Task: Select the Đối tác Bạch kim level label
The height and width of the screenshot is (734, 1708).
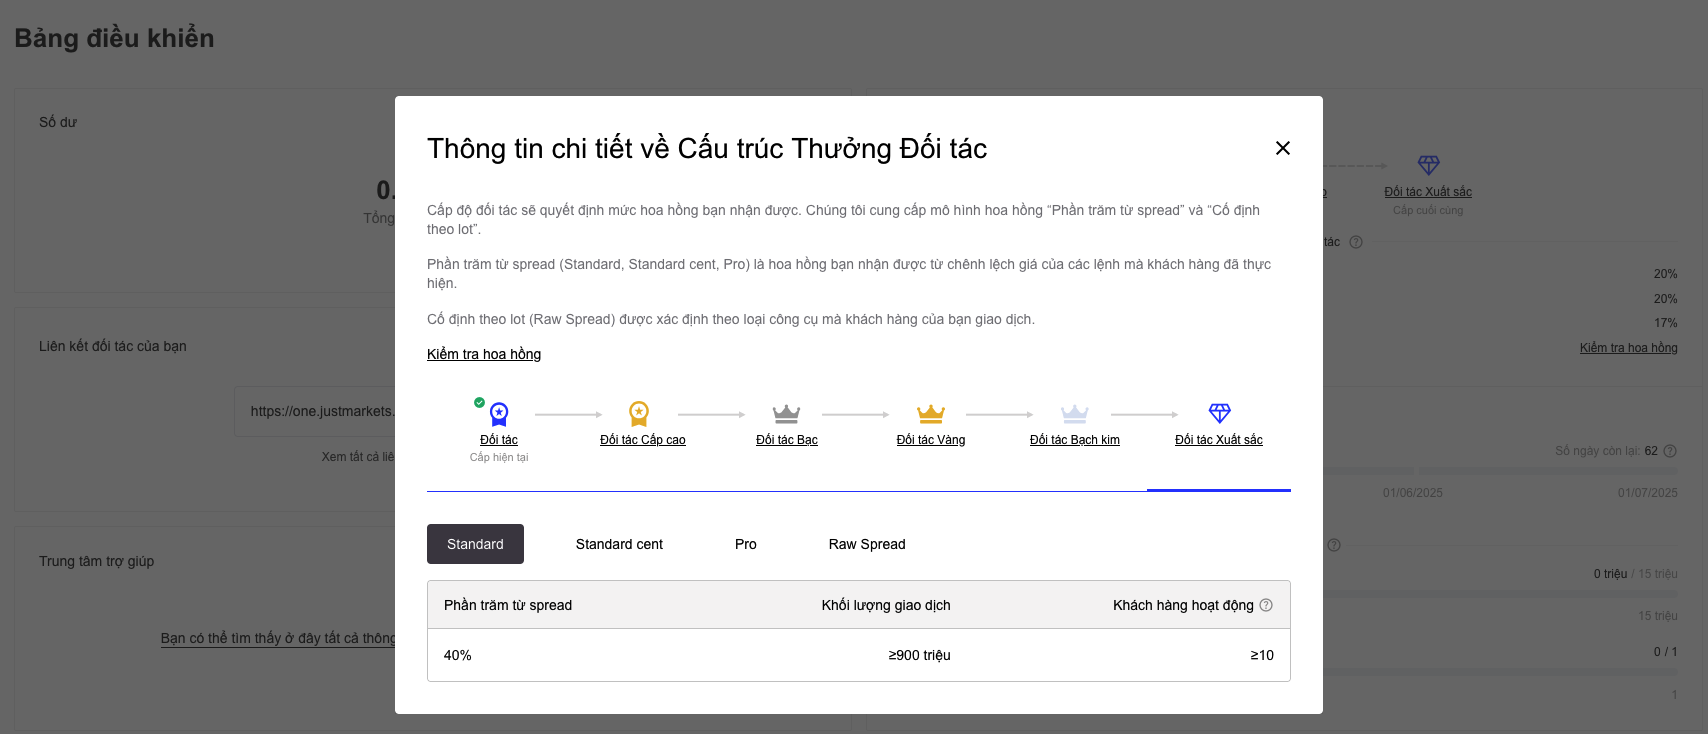Action: pos(1075,440)
